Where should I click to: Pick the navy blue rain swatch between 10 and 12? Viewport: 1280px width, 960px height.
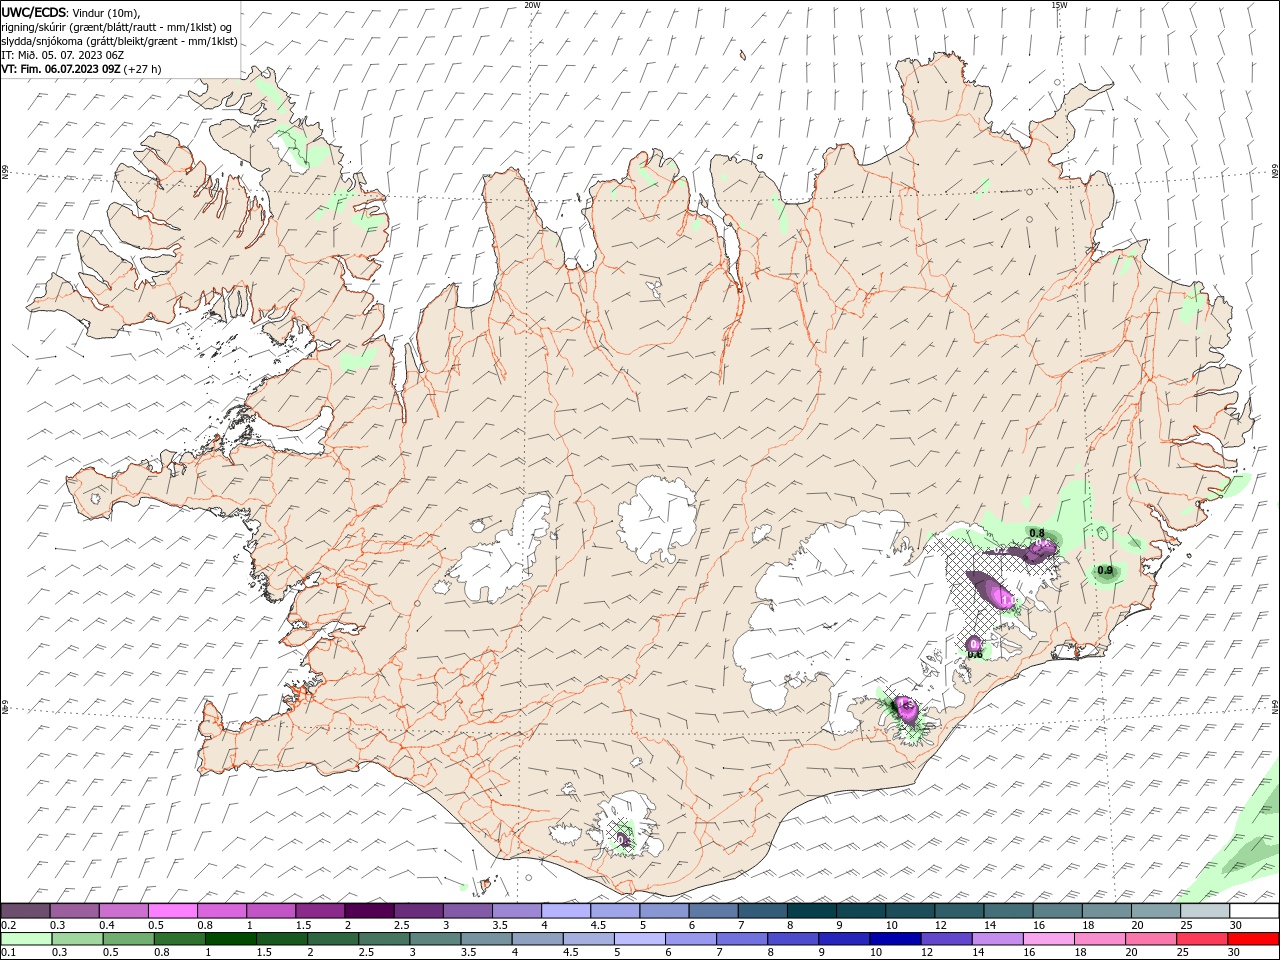(894, 939)
